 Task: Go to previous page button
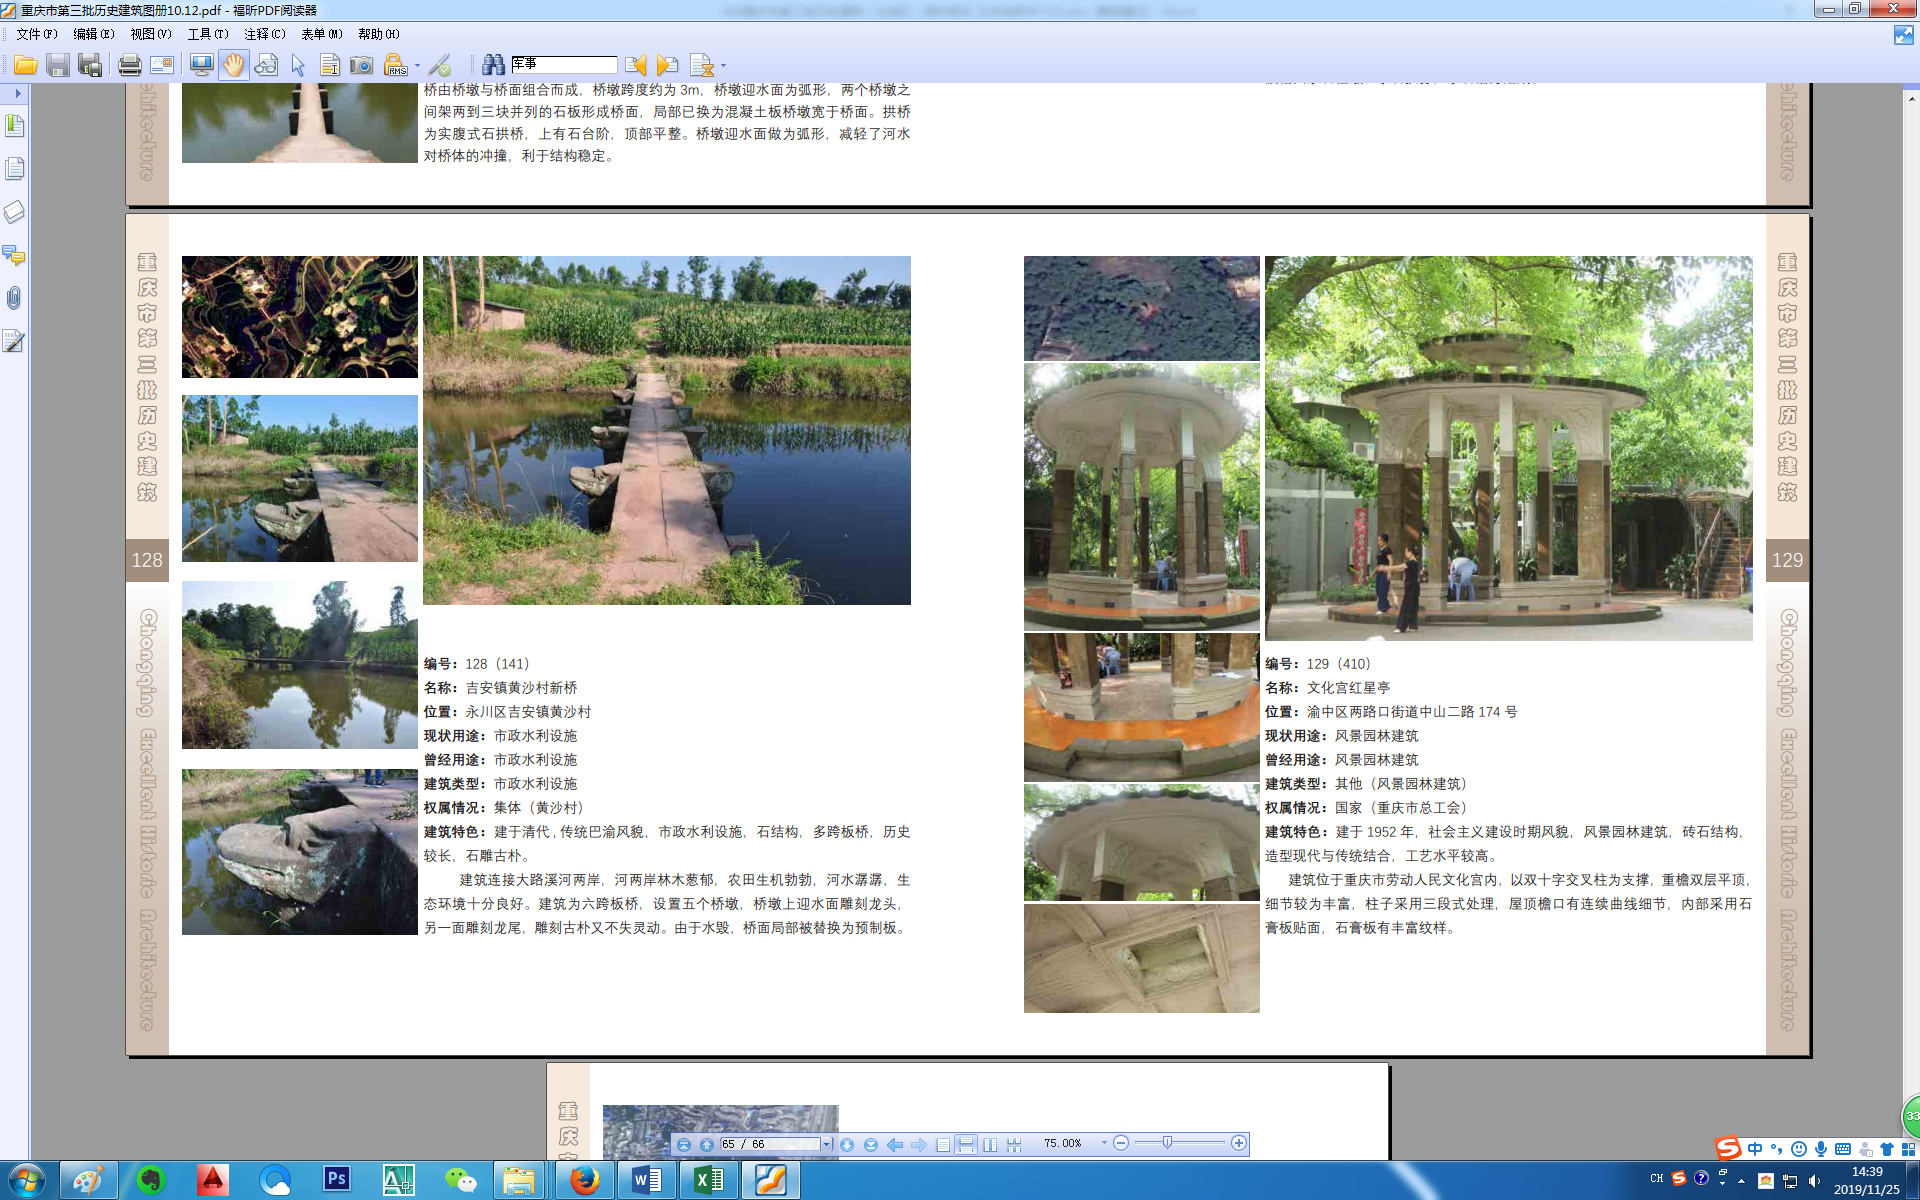[x=707, y=1144]
